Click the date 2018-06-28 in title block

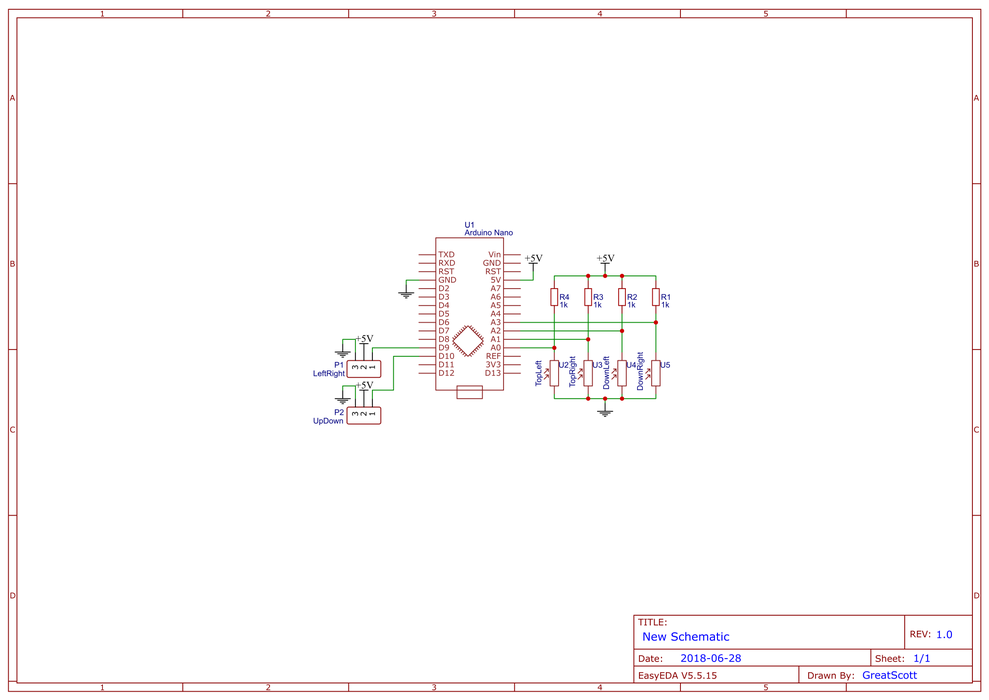click(711, 658)
